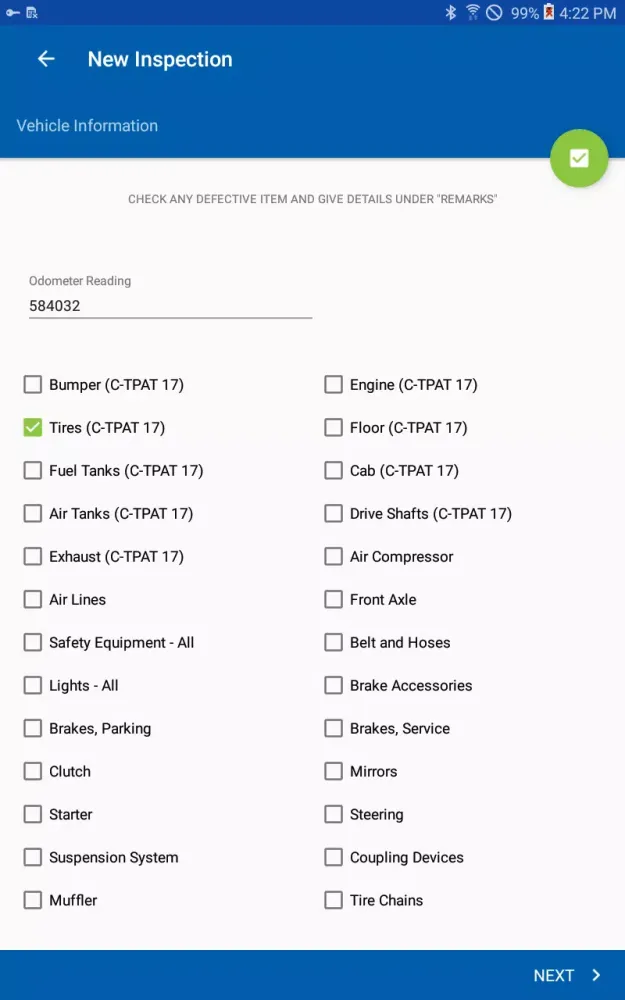Click the battery alert icon
625x1000 pixels.
point(546,13)
